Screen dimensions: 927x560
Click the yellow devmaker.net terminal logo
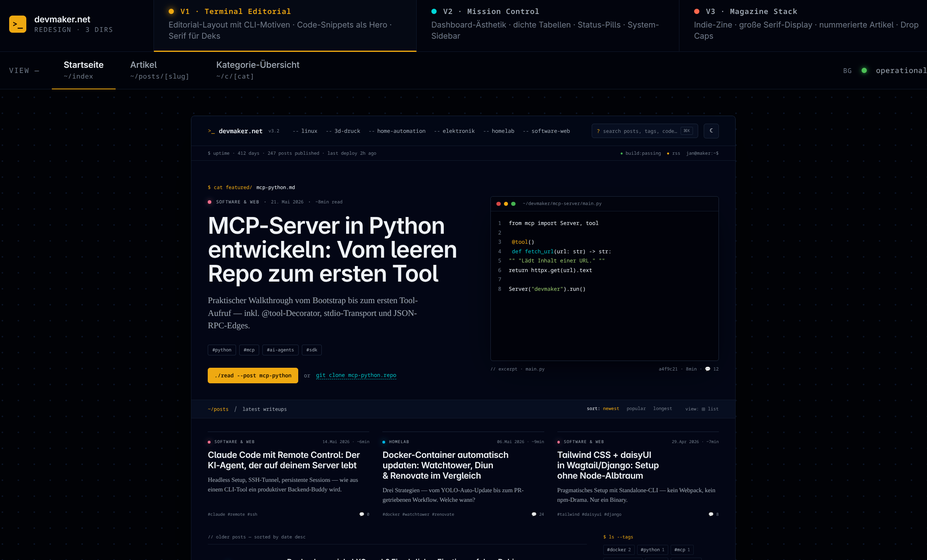pos(18,24)
